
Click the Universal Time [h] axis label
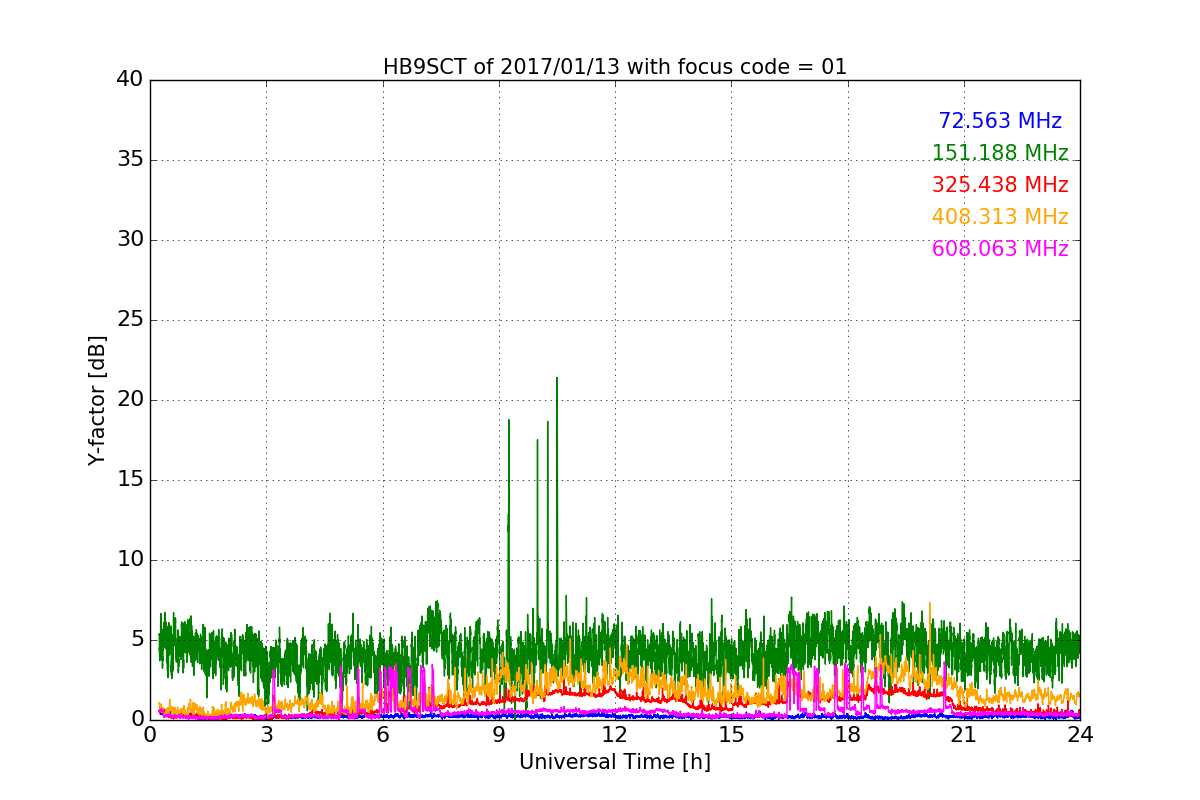click(615, 762)
